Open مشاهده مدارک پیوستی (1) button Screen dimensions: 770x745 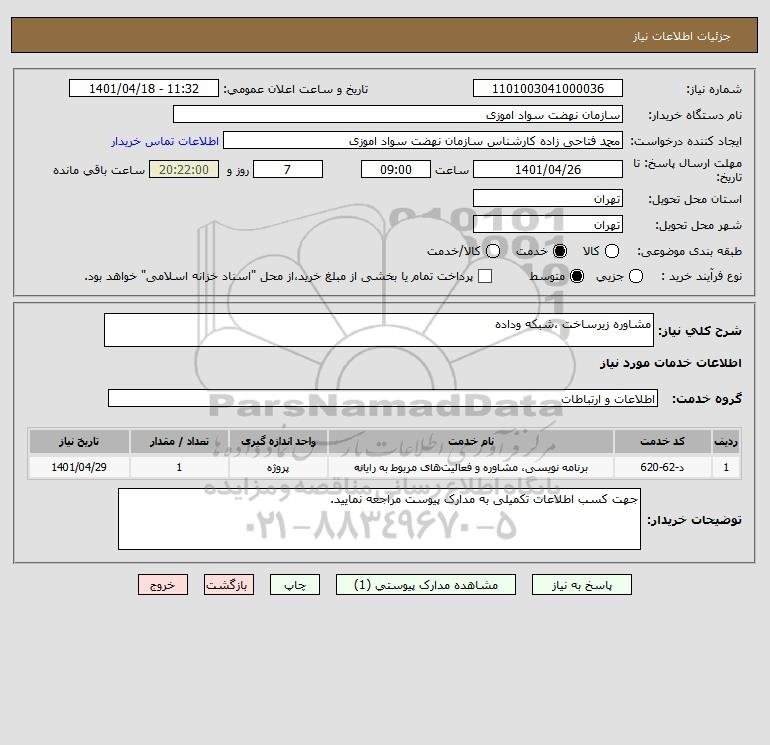point(426,585)
